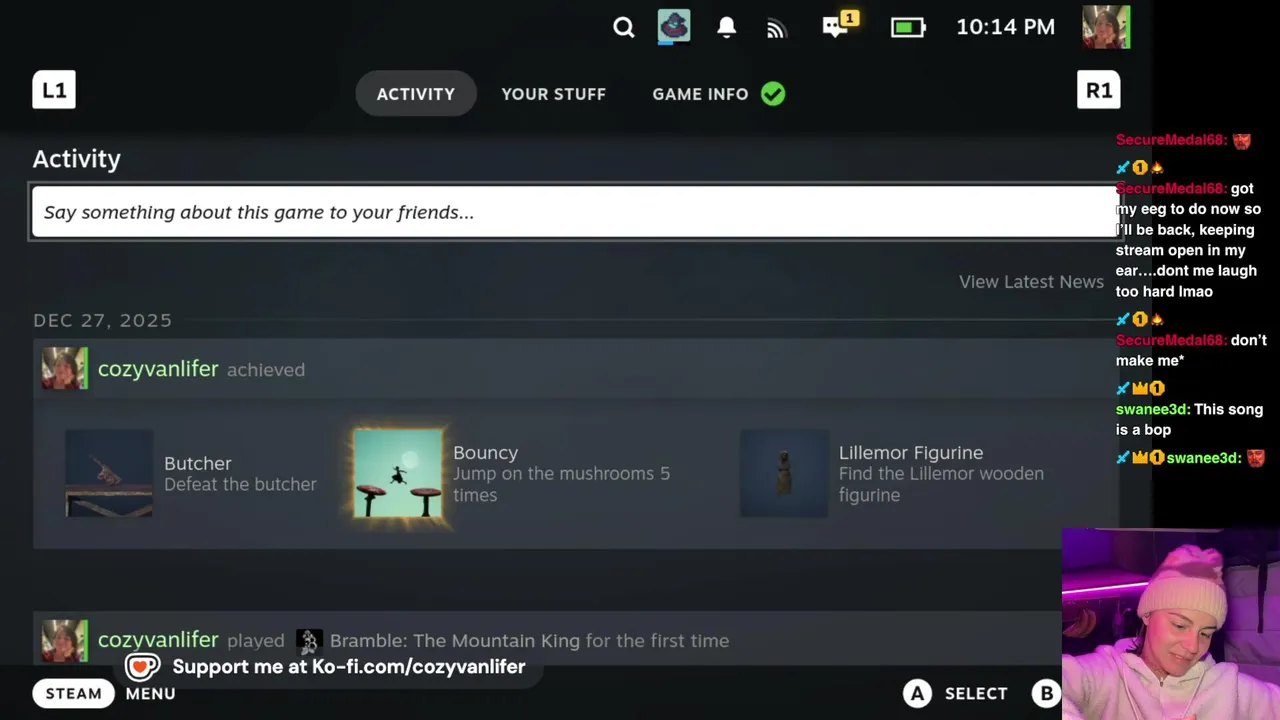Click the green verified checkmark icon
This screenshot has height=720, width=1280.
773,93
